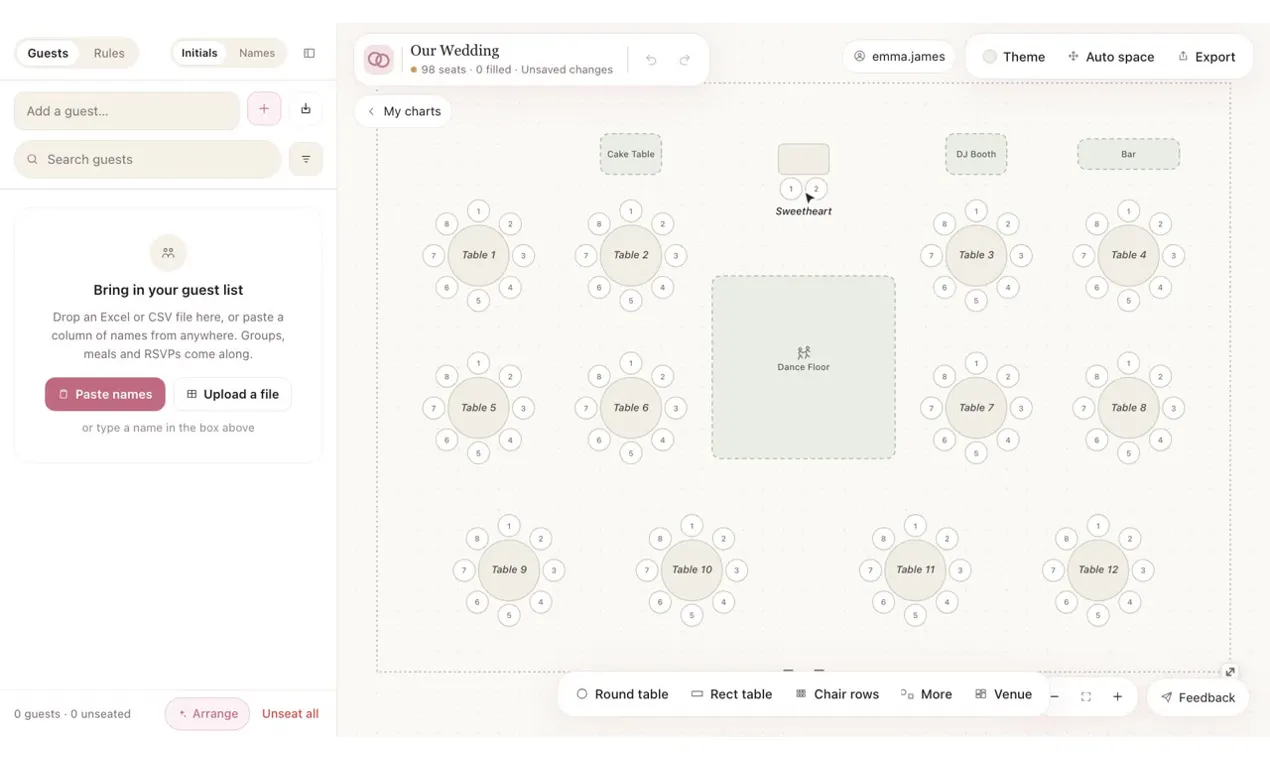Viewport: 1270px width, 760px height.
Task: Click the Unseat all link
Action: (x=290, y=714)
